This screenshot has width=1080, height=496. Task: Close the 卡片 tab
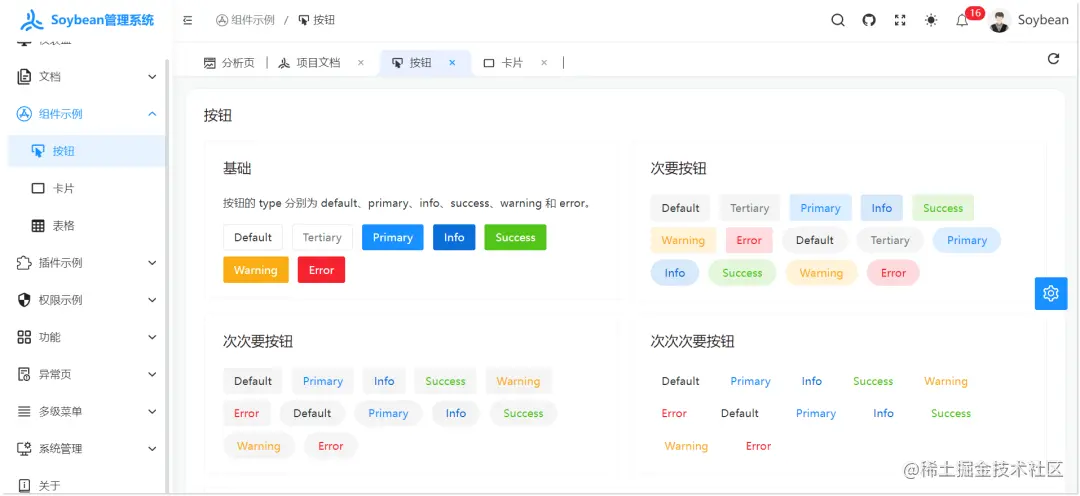point(544,63)
